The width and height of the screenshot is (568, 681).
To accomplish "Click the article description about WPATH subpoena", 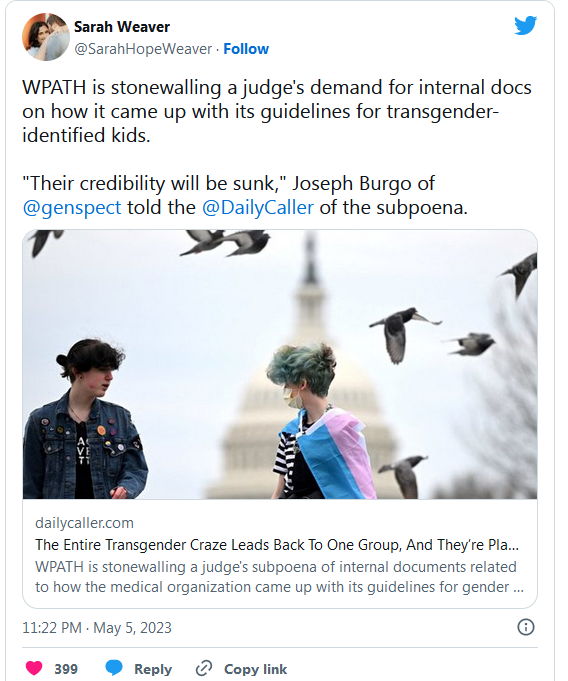I will click(x=279, y=577).
